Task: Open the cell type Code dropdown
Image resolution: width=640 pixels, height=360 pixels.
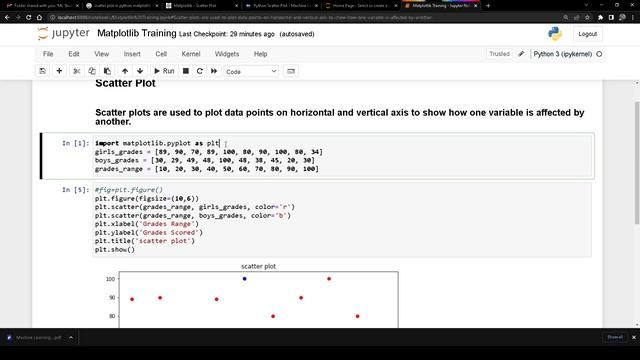Action: point(251,71)
